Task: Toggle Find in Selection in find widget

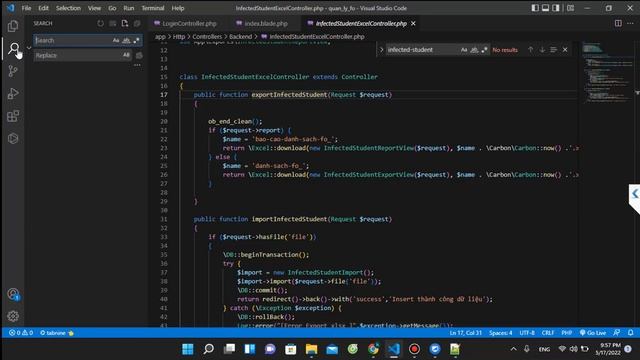Action: click(553, 50)
